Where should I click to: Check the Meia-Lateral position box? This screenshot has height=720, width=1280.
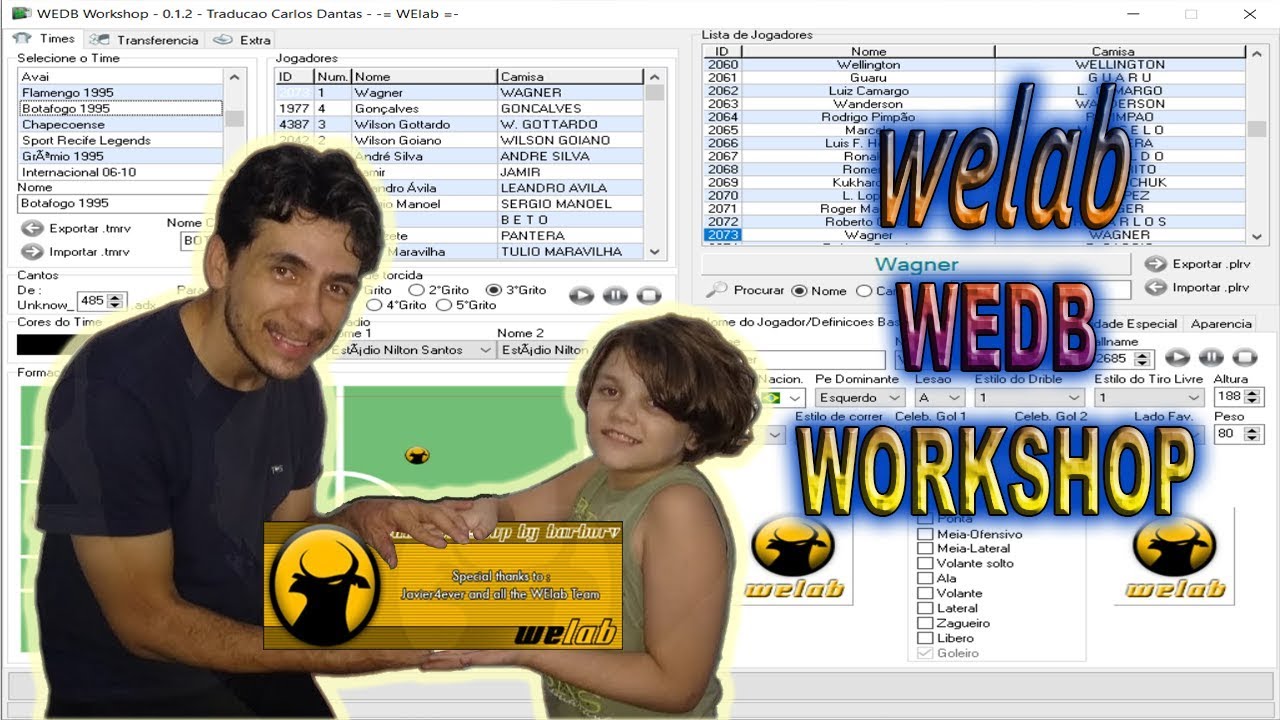click(925, 548)
